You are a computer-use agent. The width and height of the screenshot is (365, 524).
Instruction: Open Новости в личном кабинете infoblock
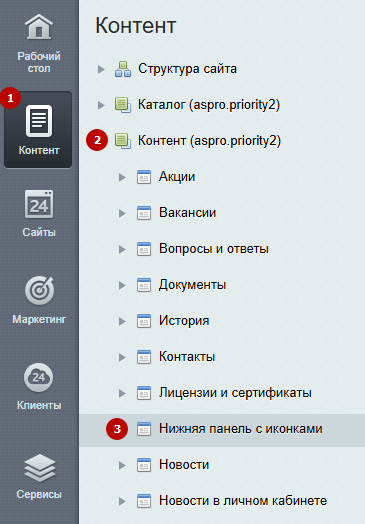point(243,501)
